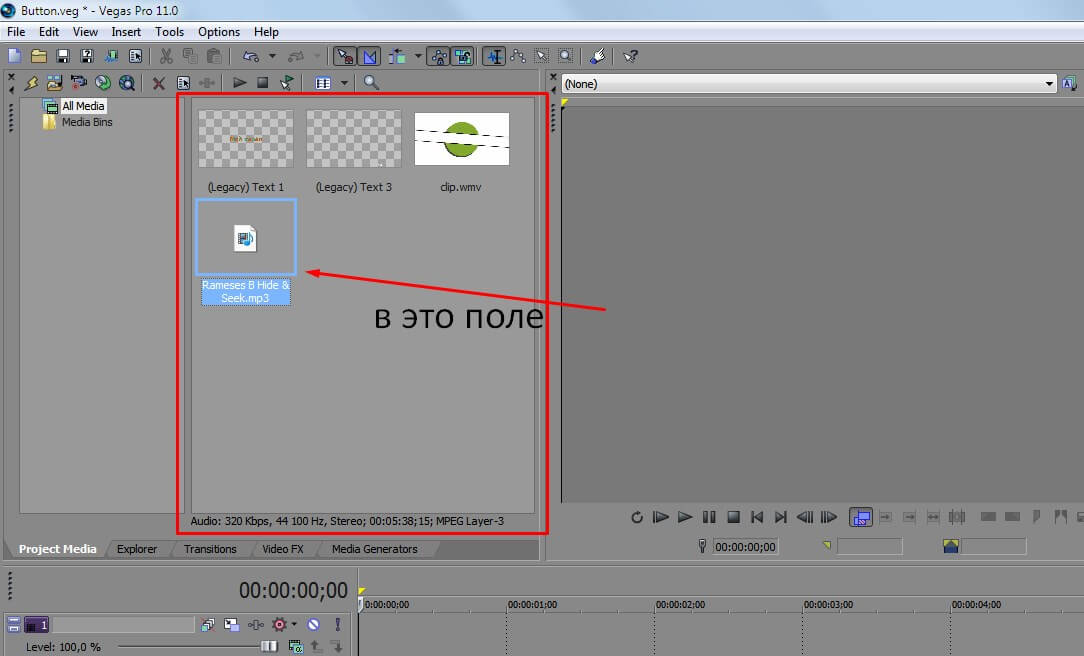The image size is (1084, 656).
Task: Create a new project from the toolbar
Action: (15, 56)
